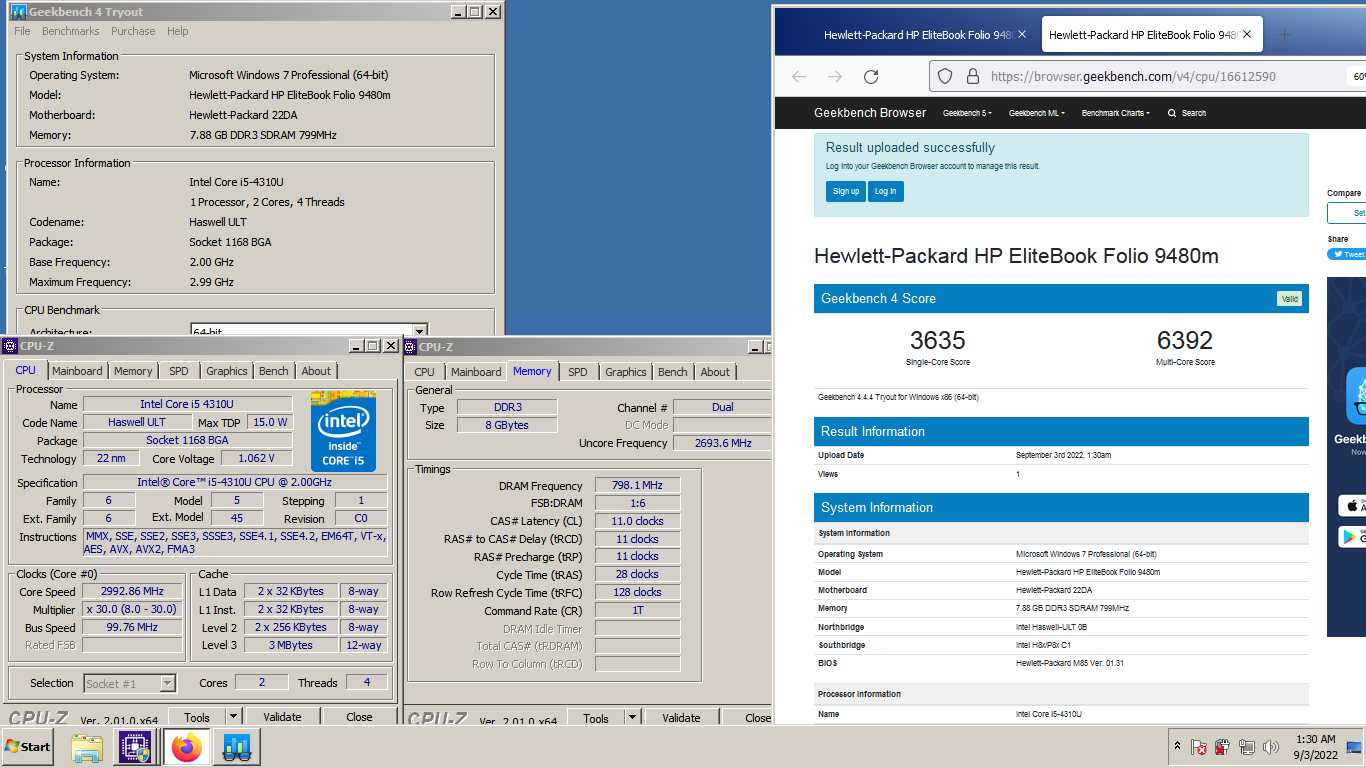Click title icon of CPU-Z window showing Memory tab
The width and height of the screenshot is (1366, 768).
tap(410, 346)
